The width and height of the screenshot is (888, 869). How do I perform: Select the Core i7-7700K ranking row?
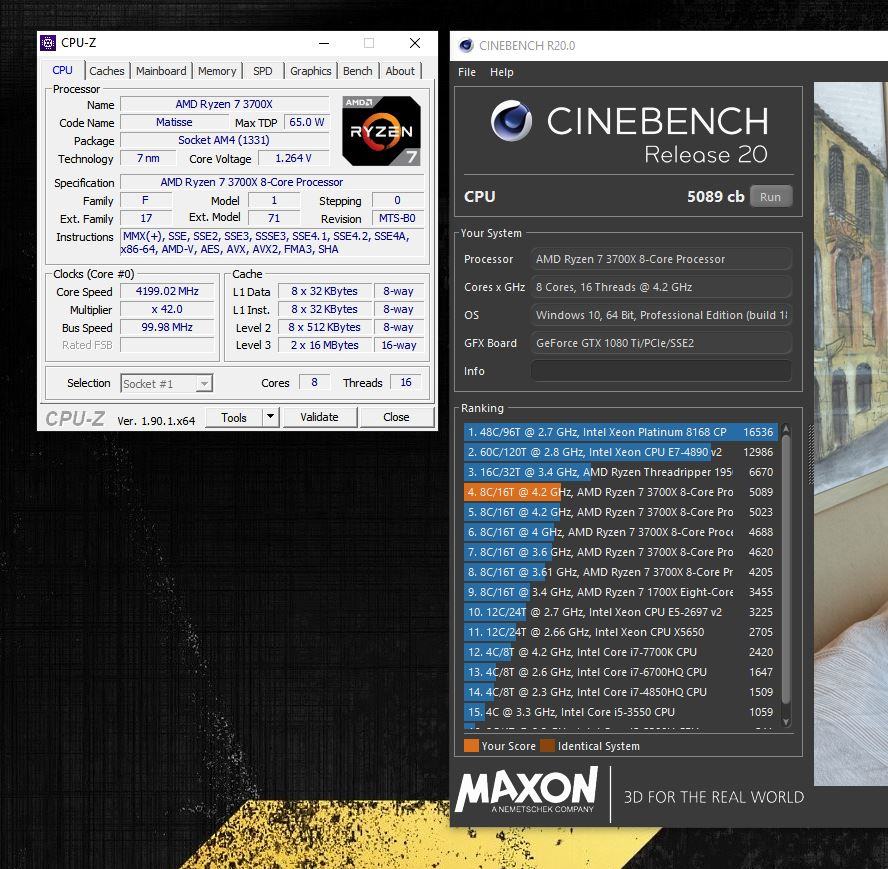coord(621,652)
